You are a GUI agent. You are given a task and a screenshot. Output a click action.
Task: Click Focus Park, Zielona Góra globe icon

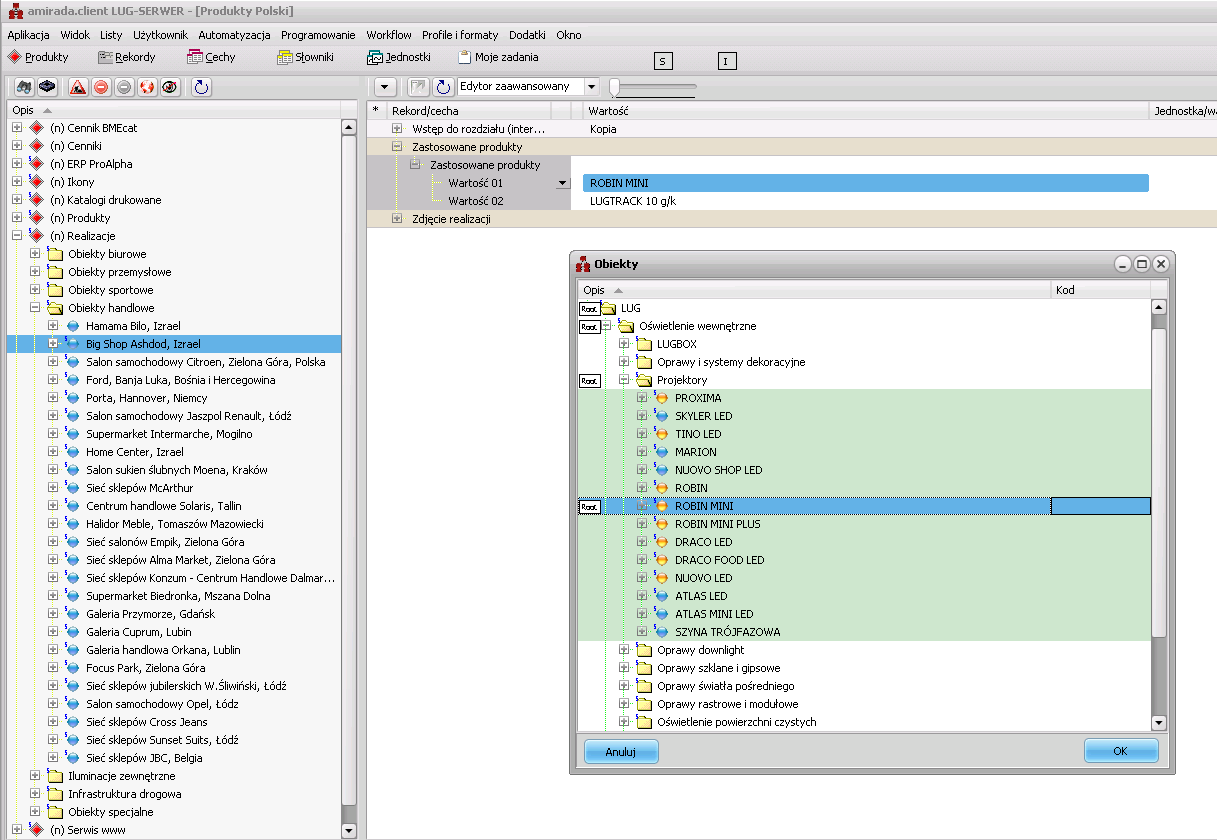pos(72,668)
